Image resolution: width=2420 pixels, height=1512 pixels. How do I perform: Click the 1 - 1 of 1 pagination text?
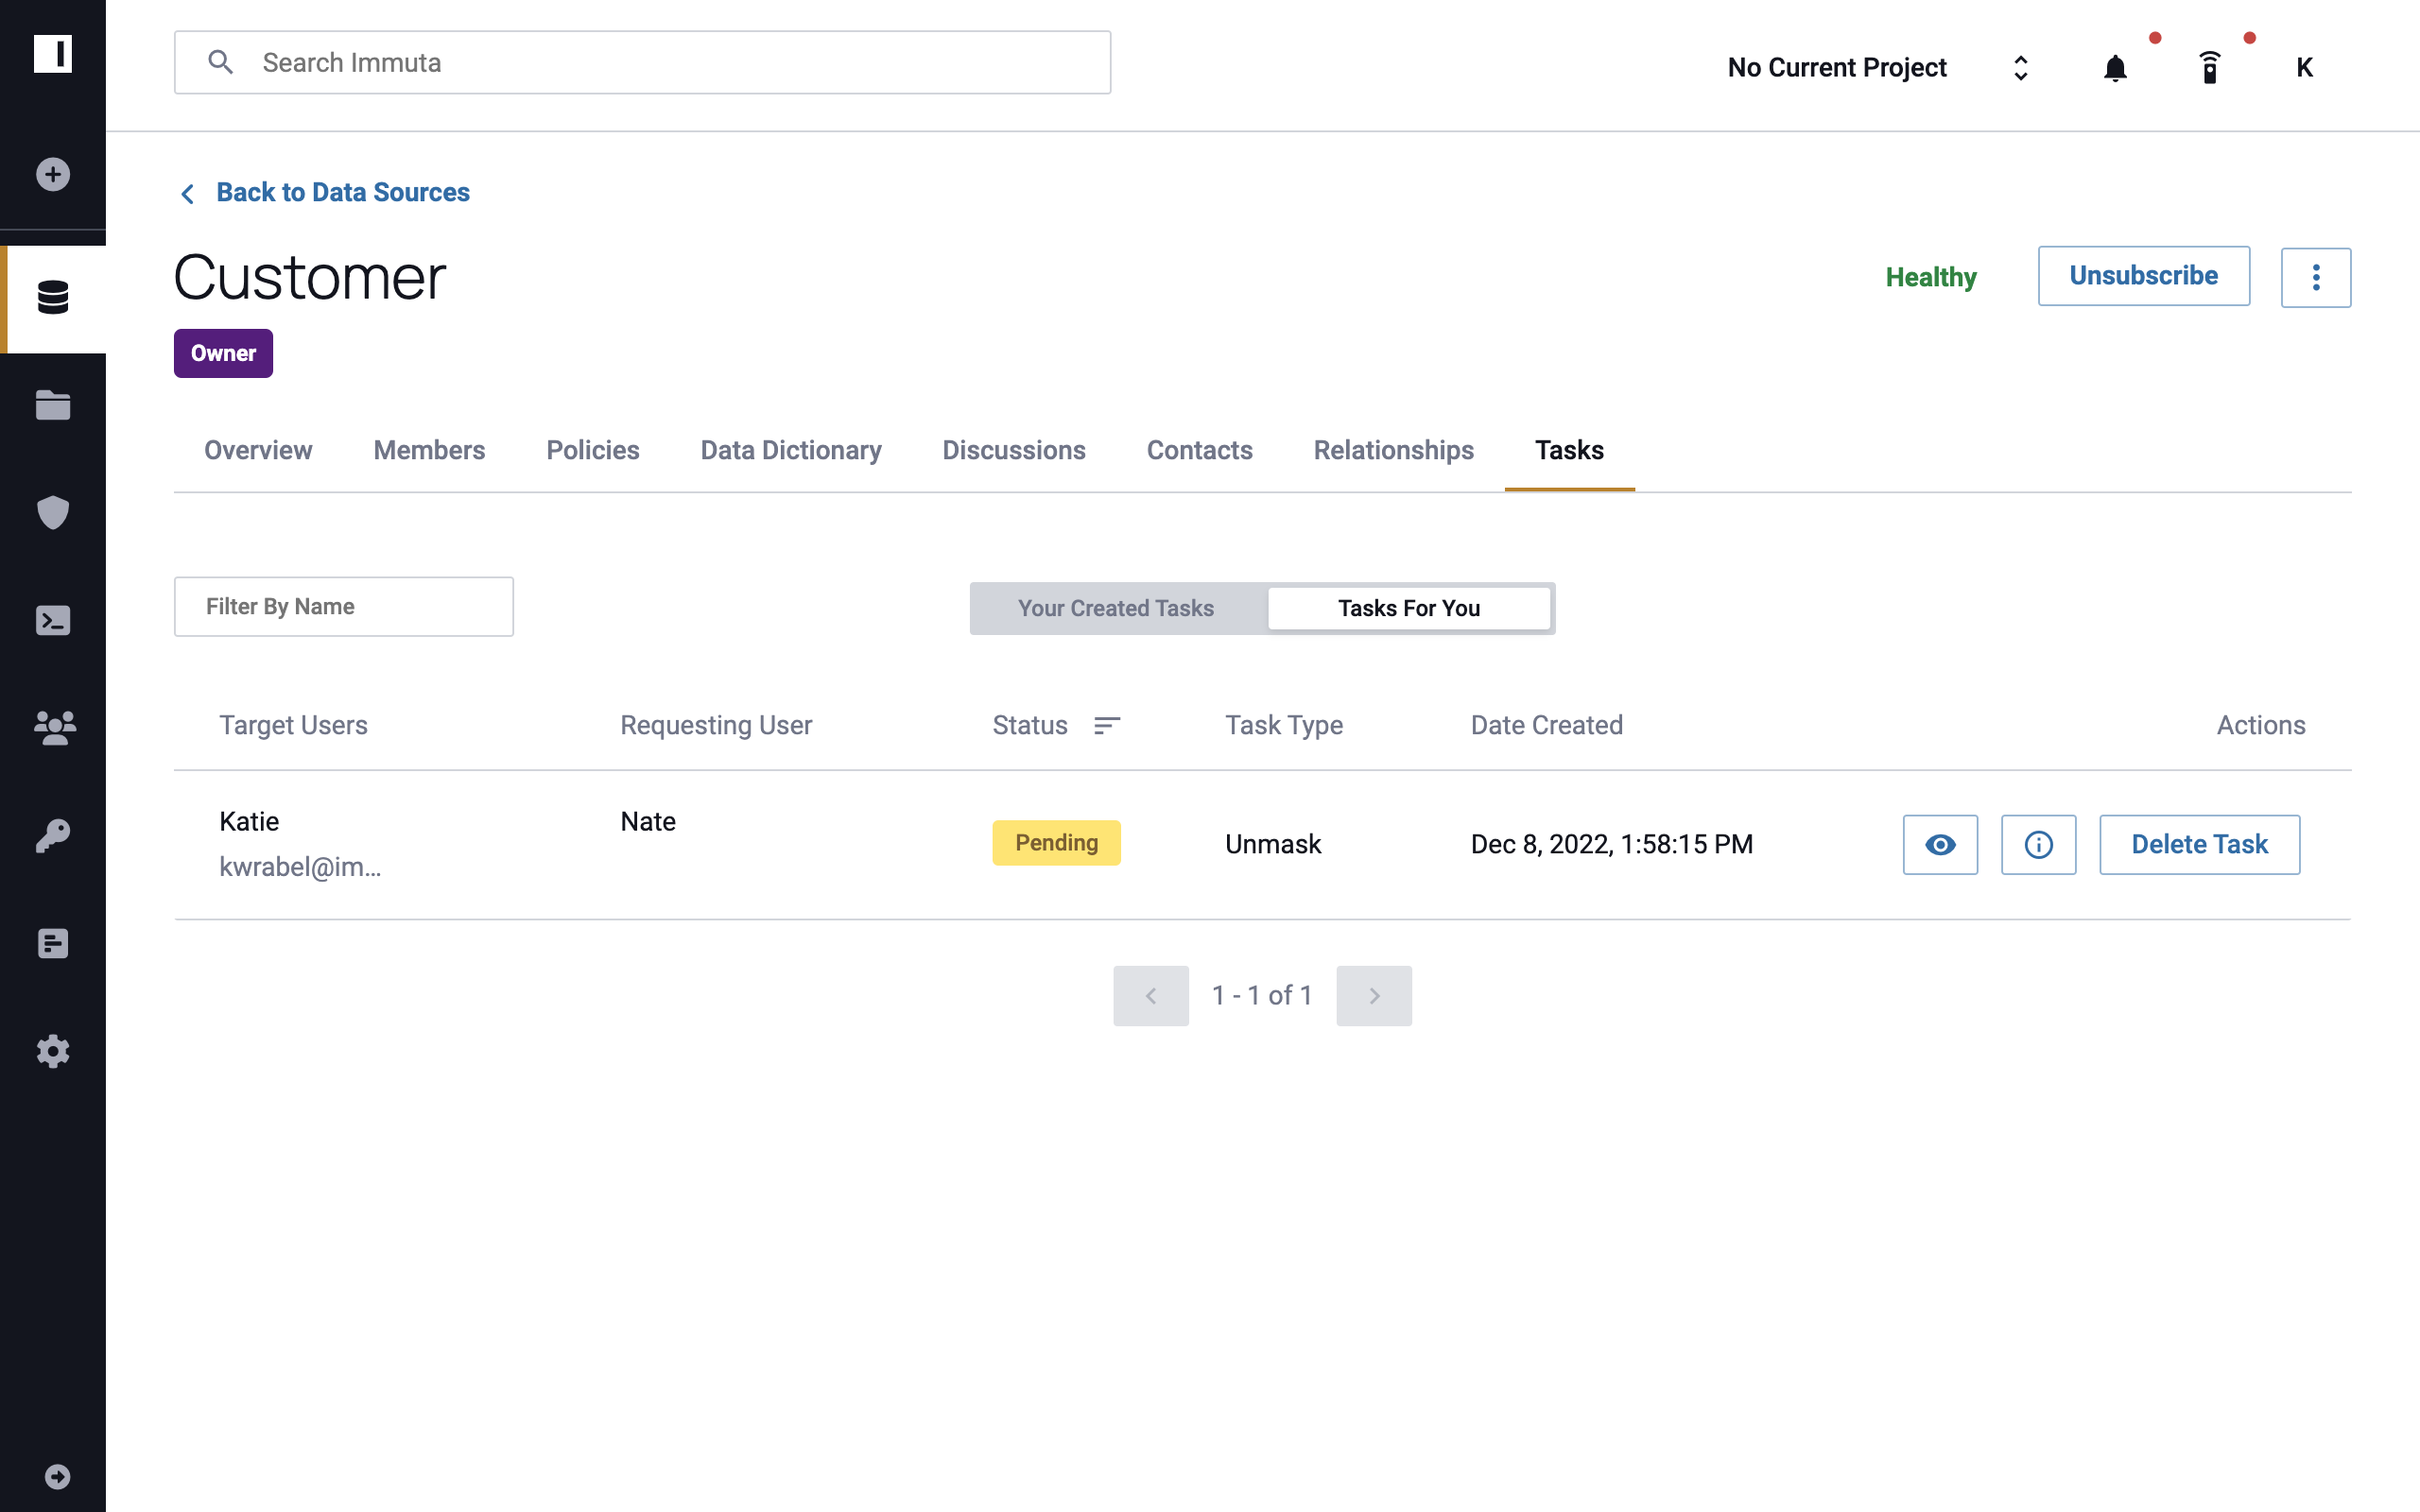pyautogui.click(x=1261, y=996)
